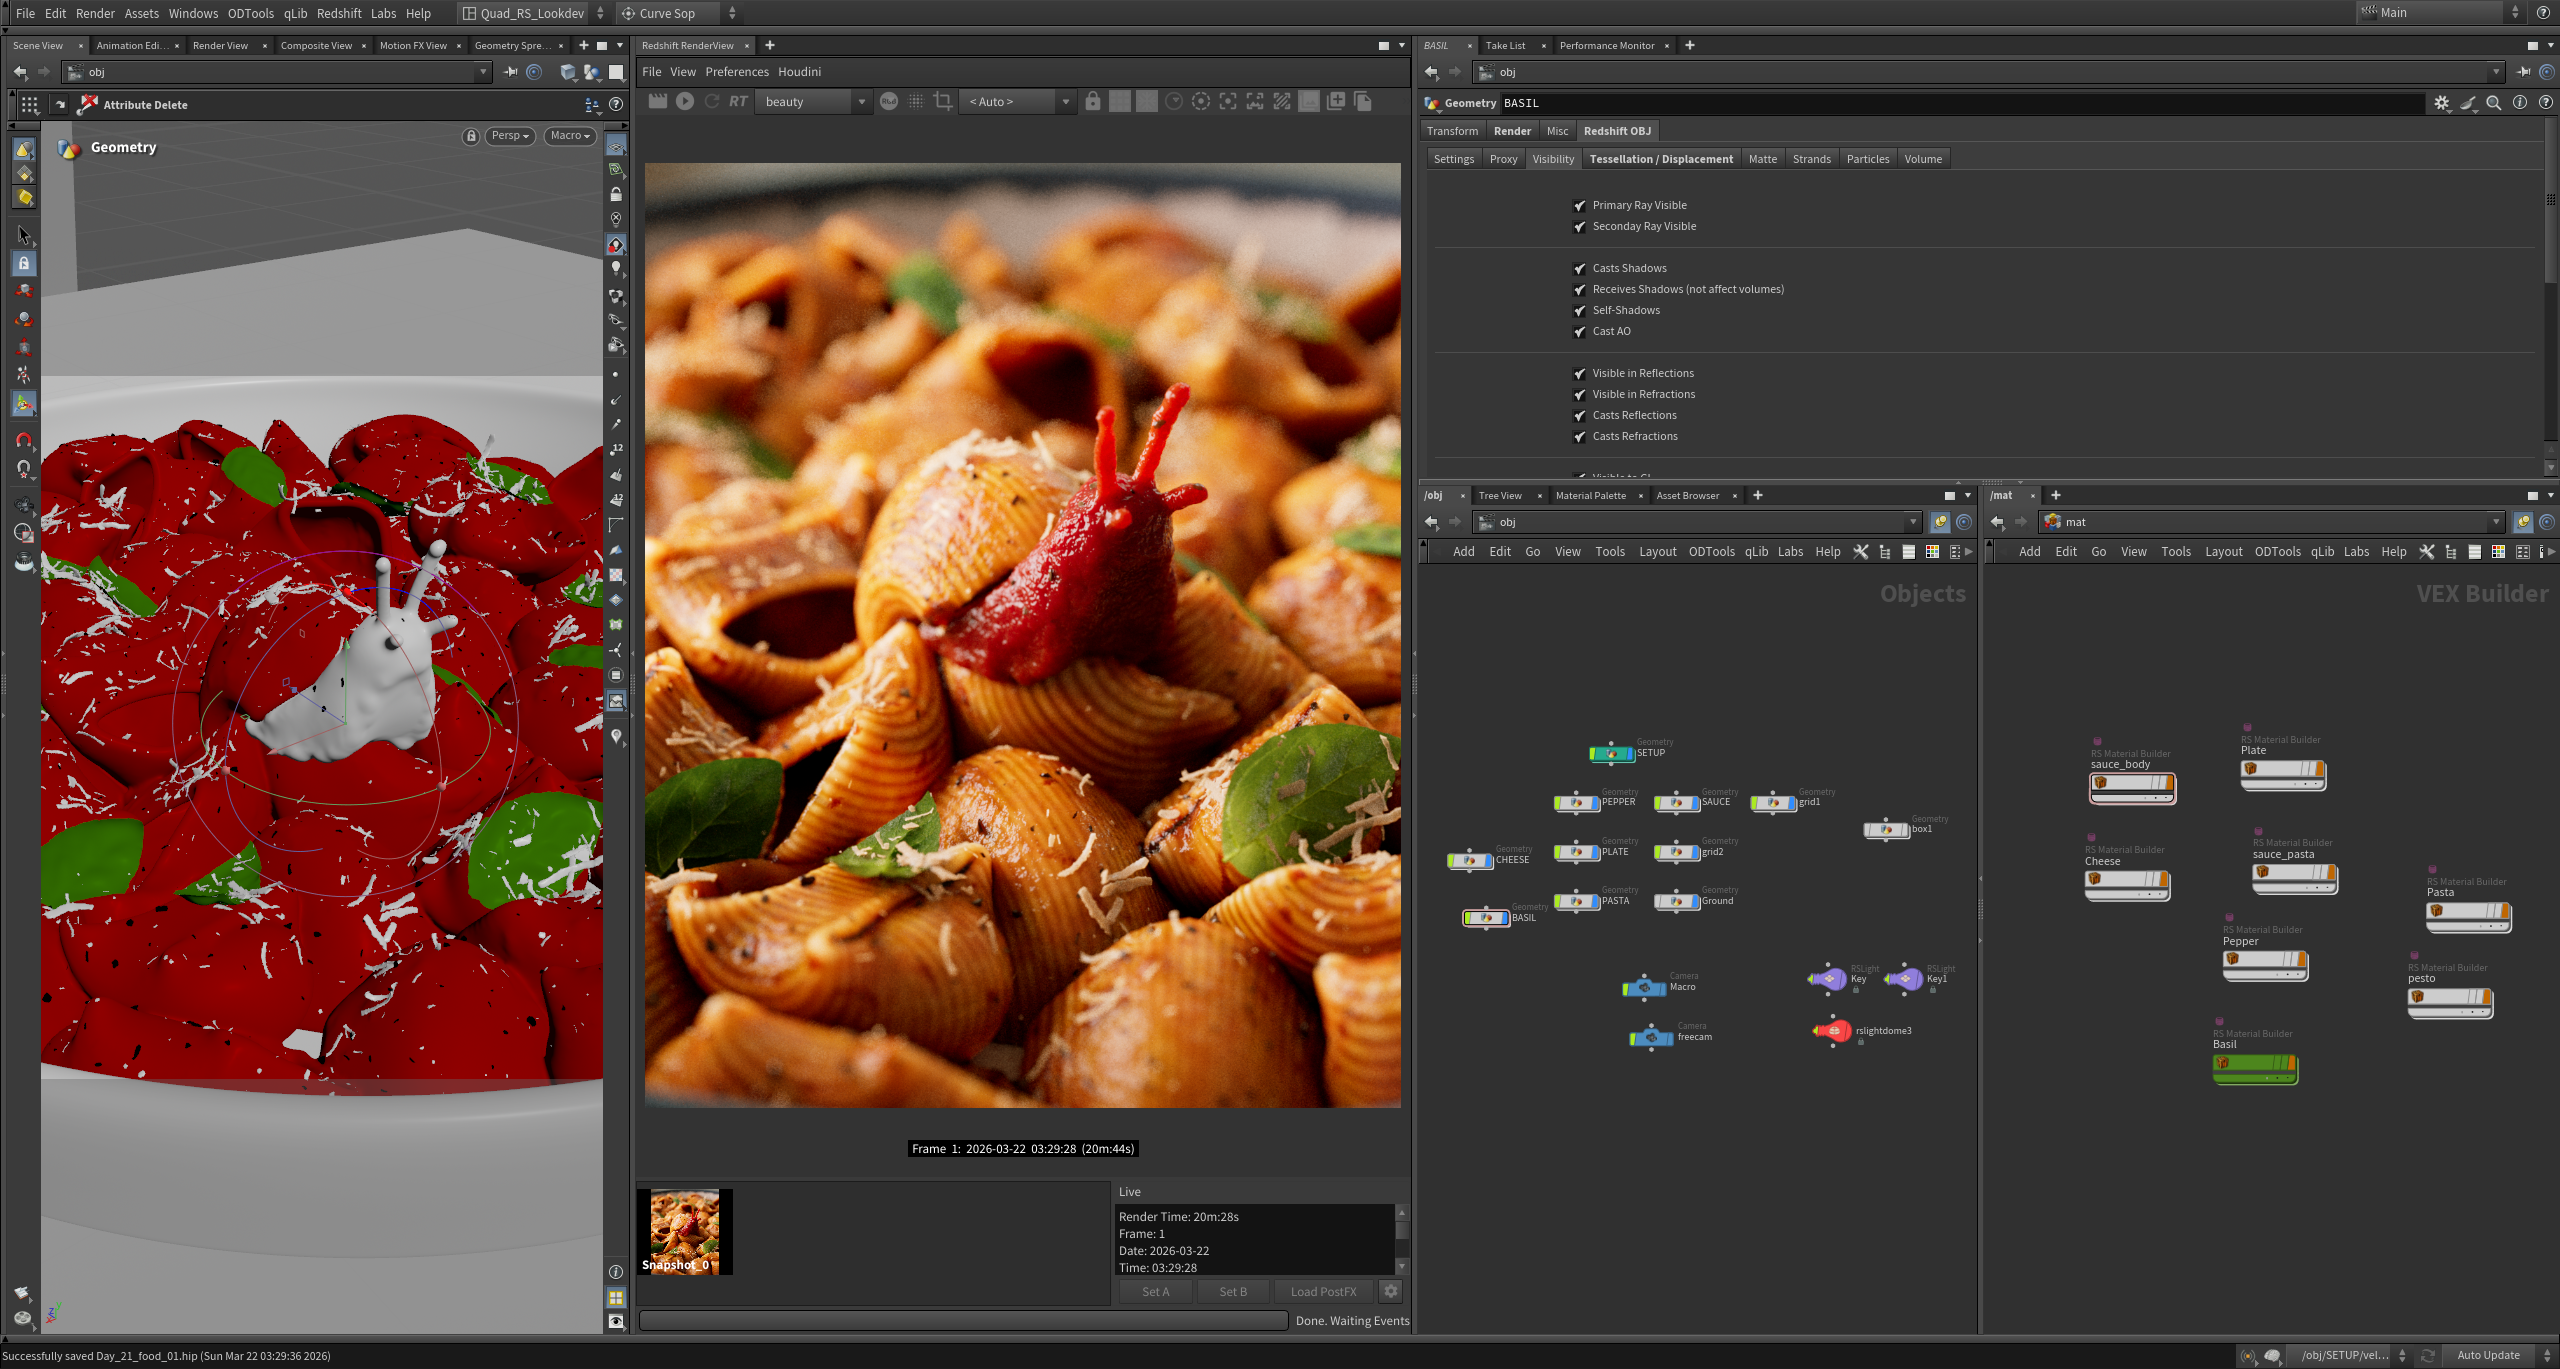The height and width of the screenshot is (1369, 2560).
Task: Open the Add menu in /obj network
Action: pos(1464,552)
